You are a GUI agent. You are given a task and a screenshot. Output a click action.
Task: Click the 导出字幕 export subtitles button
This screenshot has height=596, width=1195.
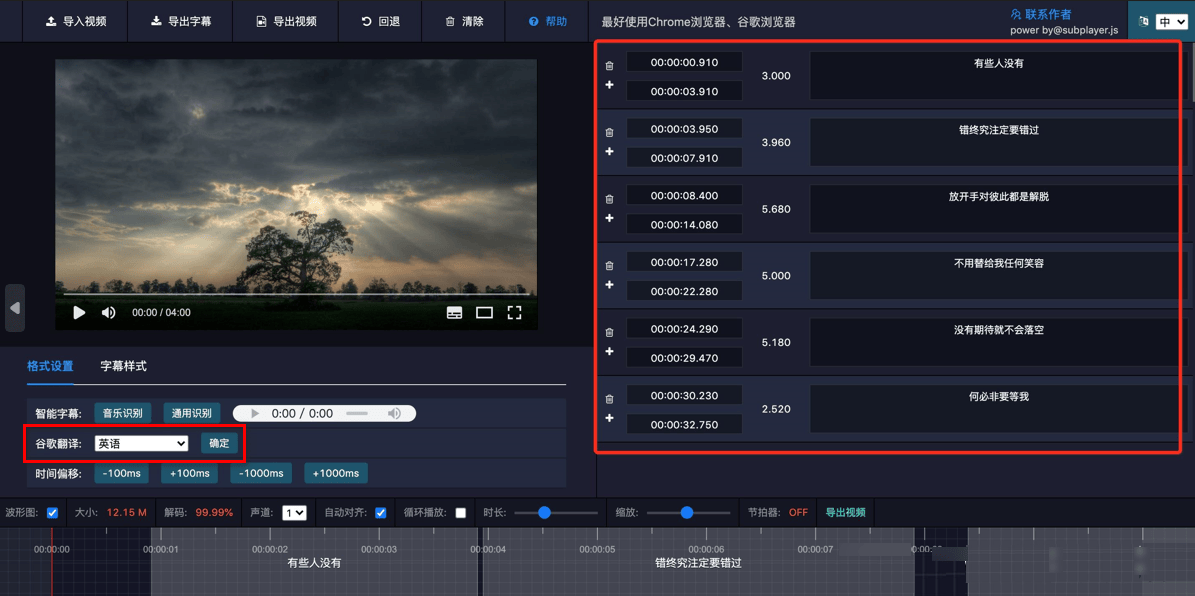(x=179, y=21)
